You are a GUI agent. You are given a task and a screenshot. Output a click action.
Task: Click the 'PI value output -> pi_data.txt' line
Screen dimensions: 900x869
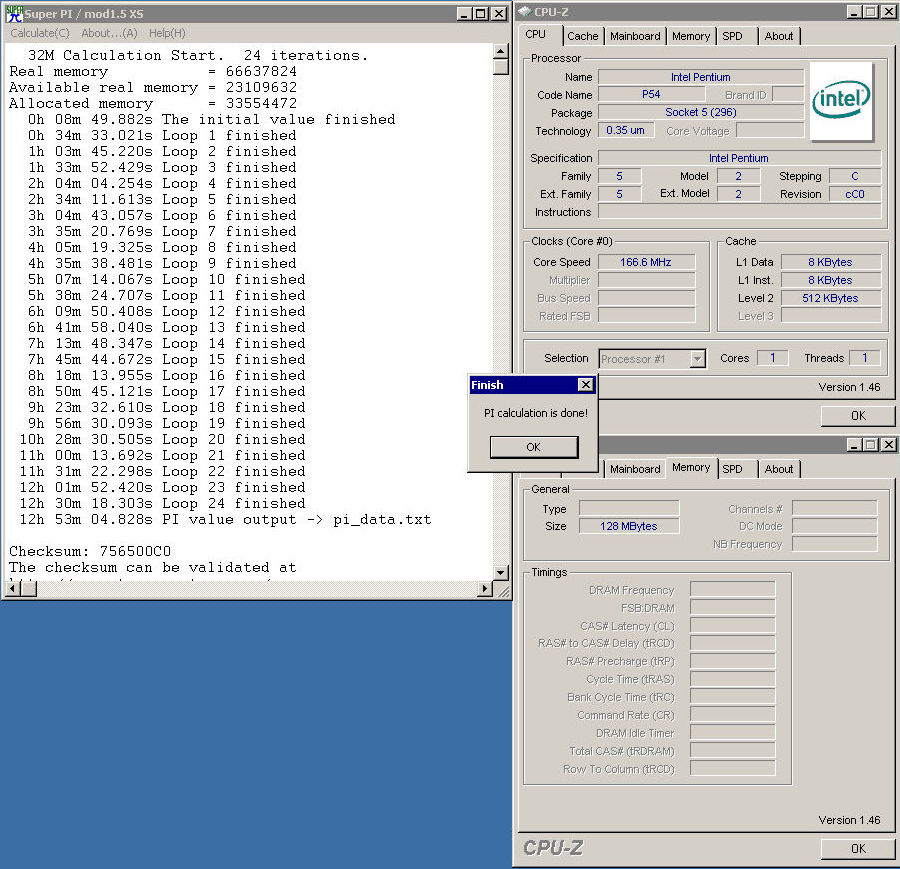pos(225,519)
